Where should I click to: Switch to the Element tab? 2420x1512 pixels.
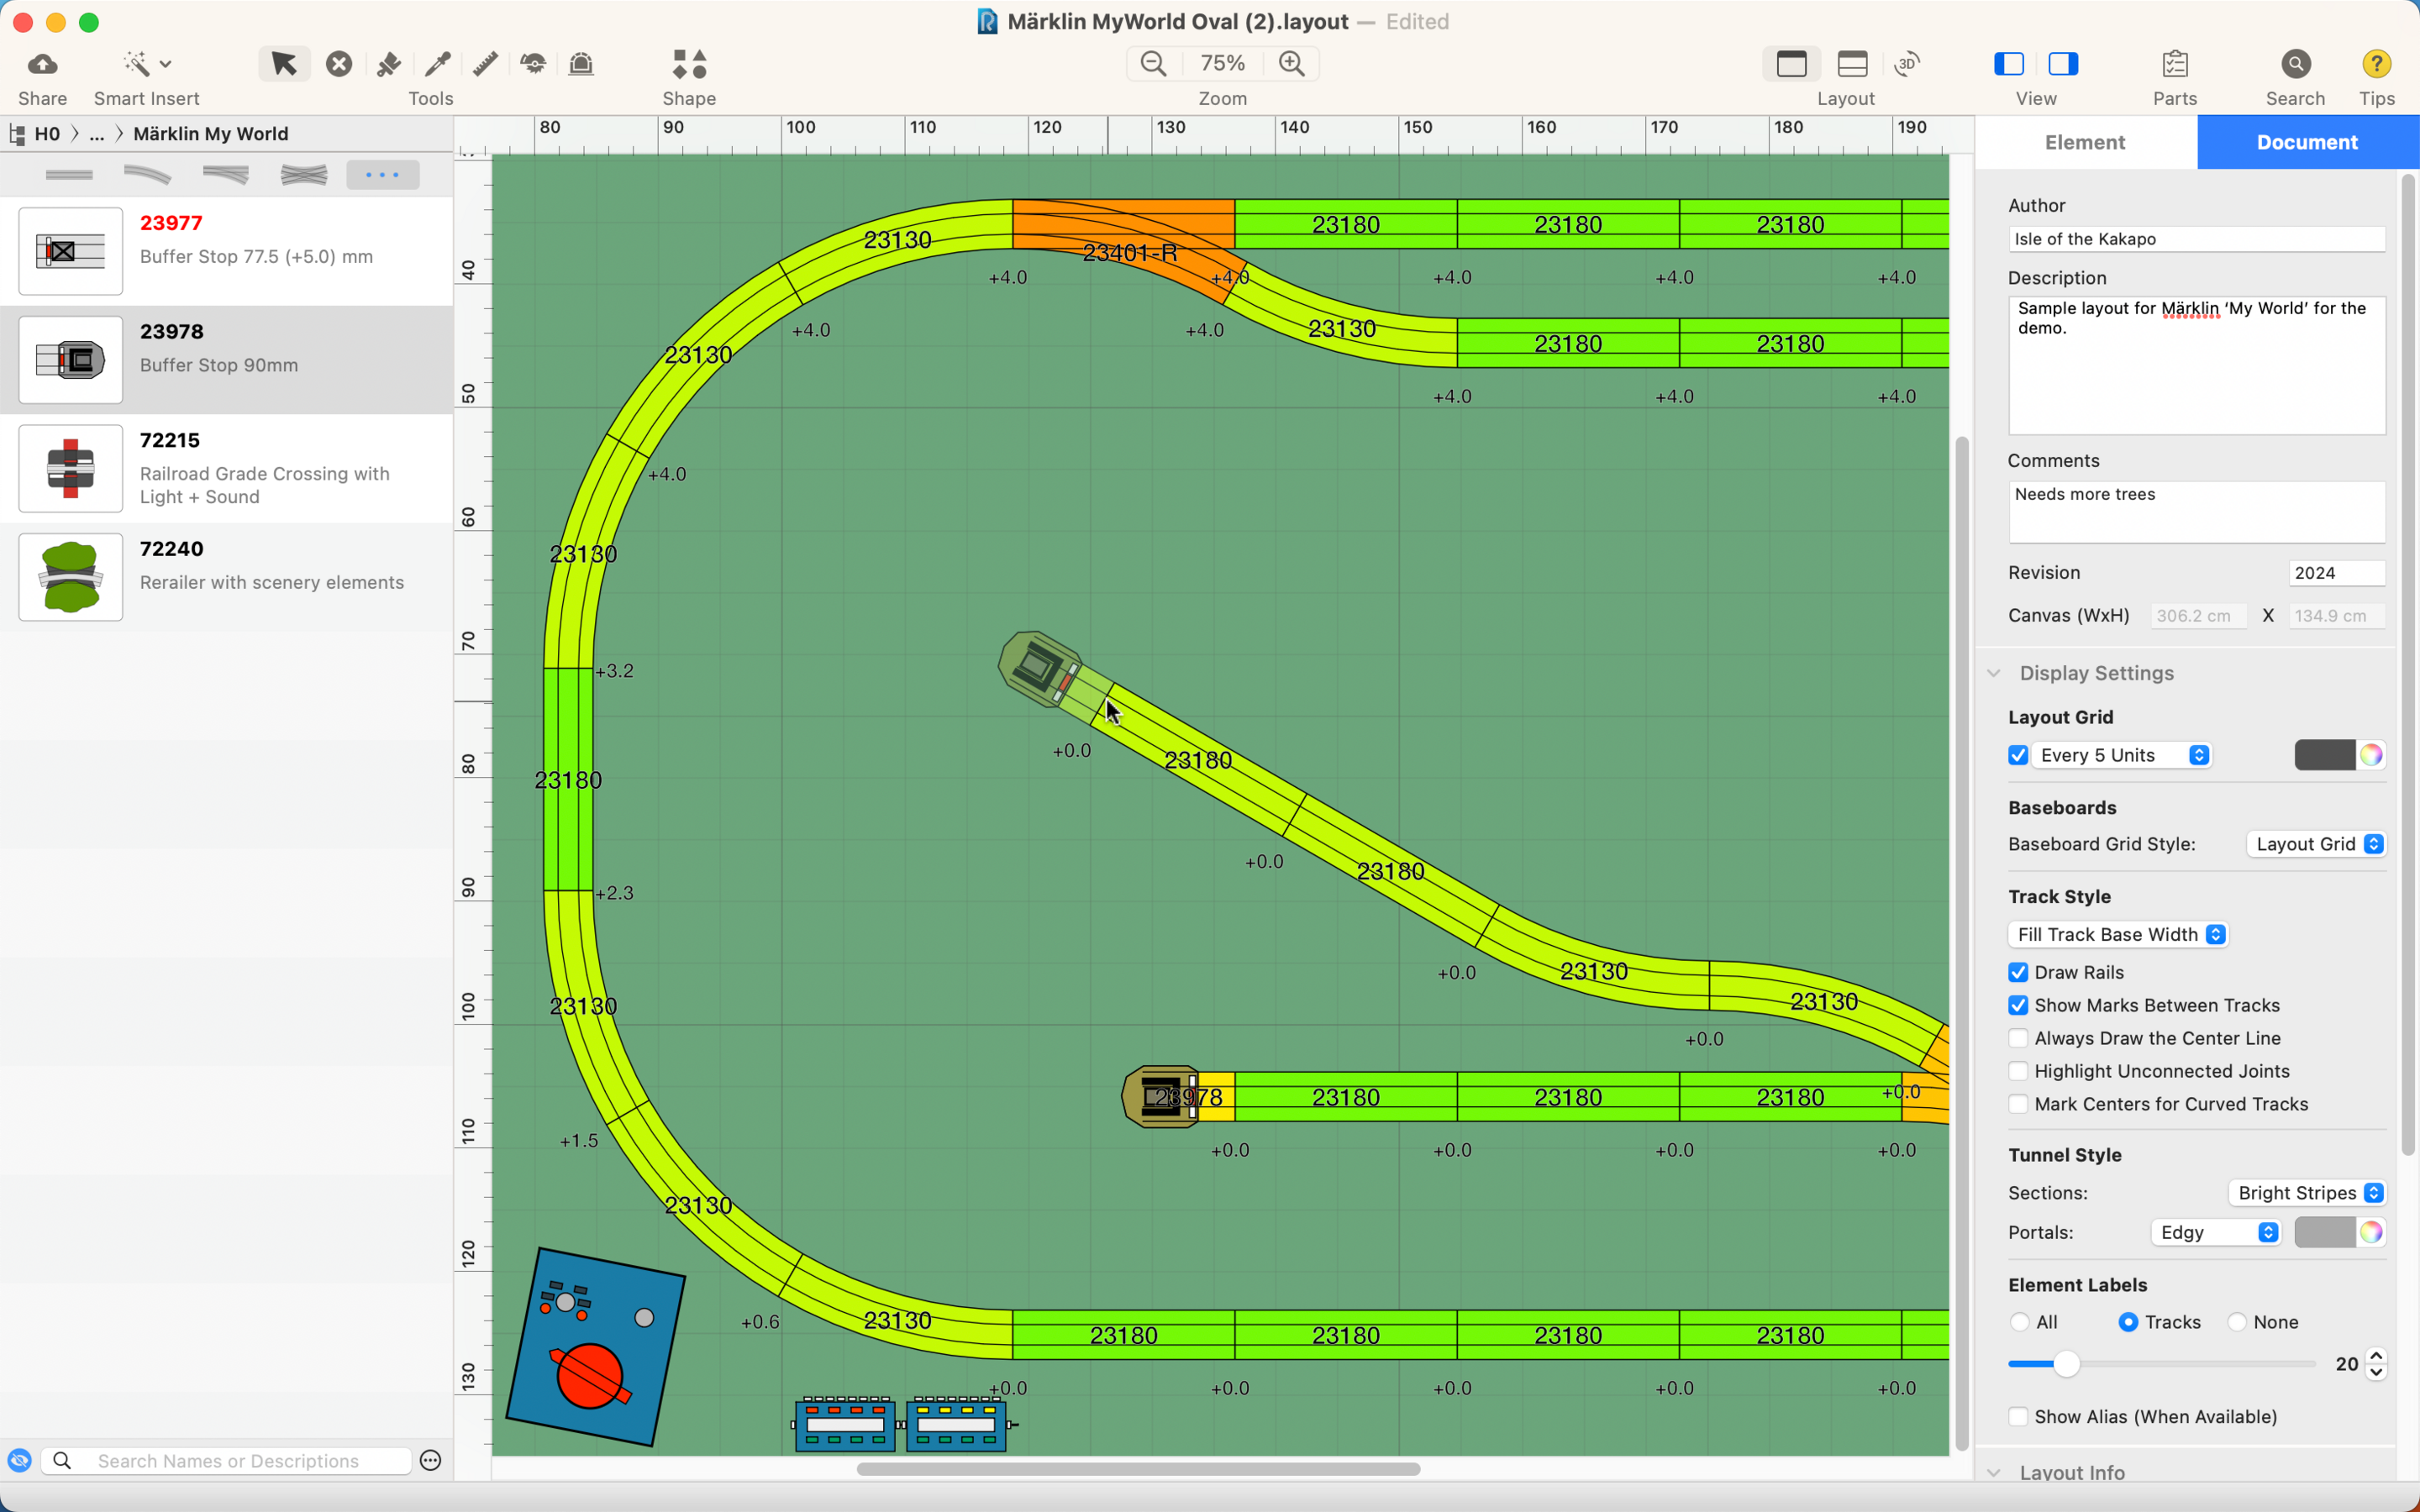pyautogui.click(x=2085, y=142)
